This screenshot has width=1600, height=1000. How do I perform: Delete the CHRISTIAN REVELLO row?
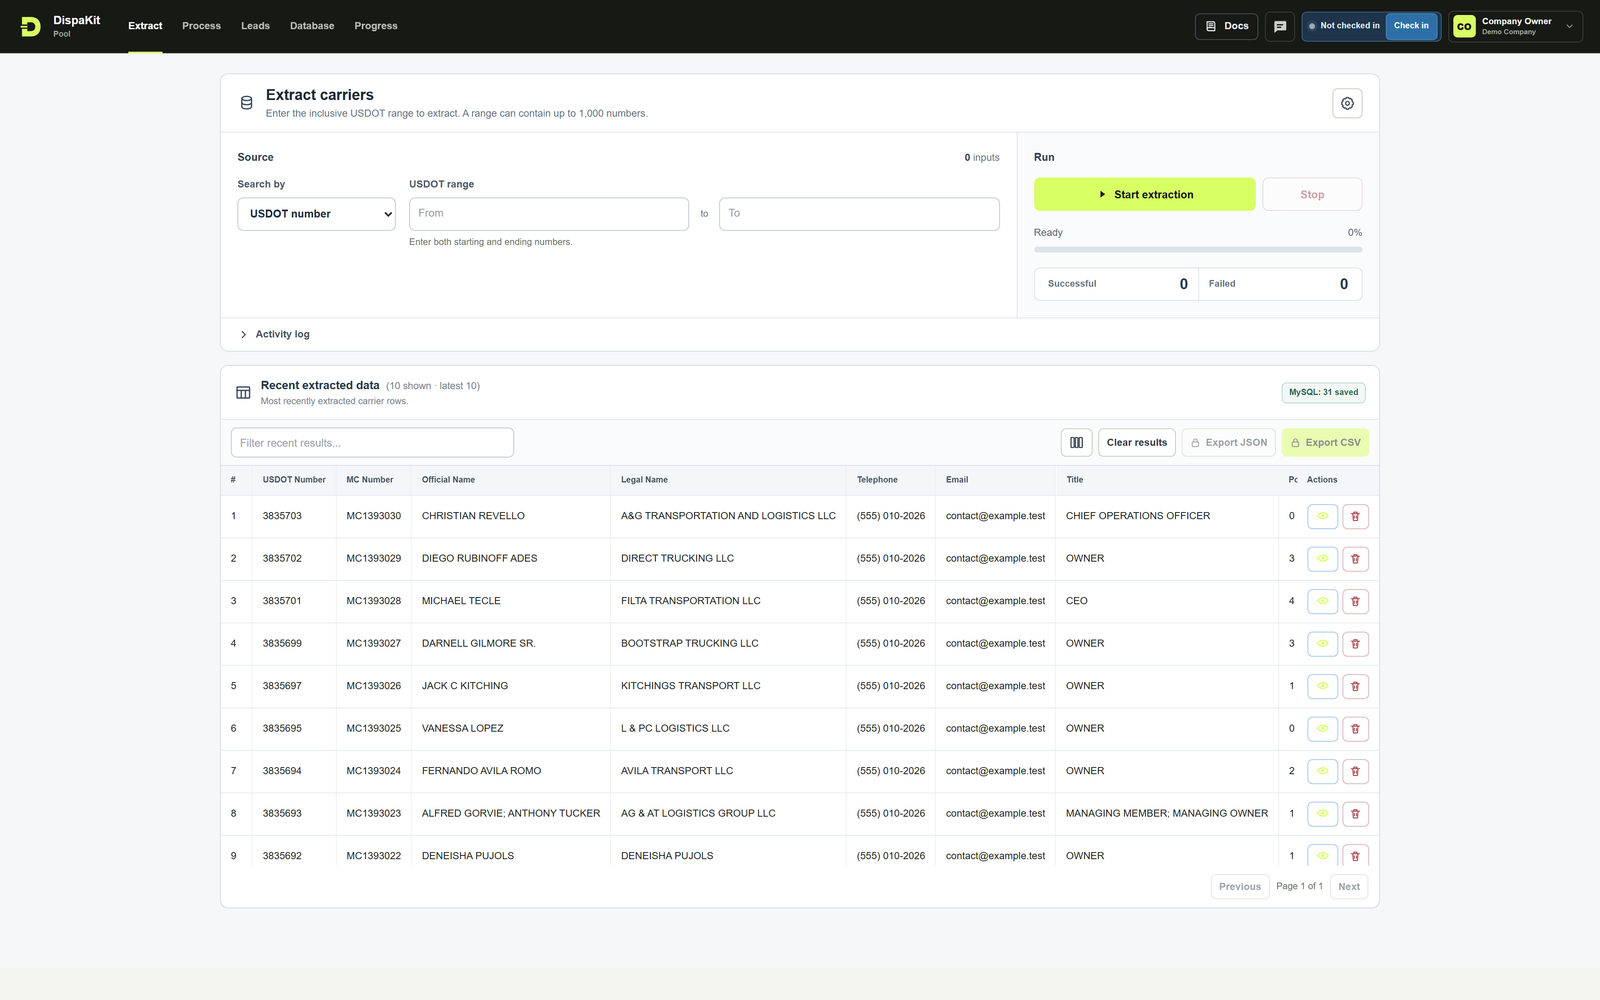1355,516
